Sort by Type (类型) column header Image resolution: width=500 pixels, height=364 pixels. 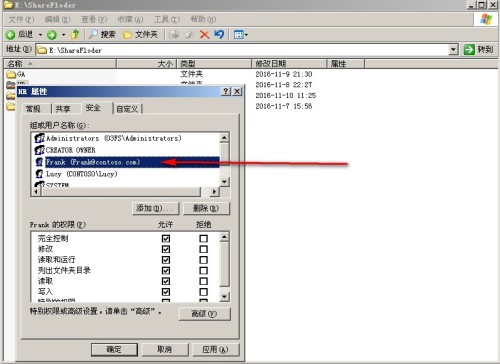214,64
